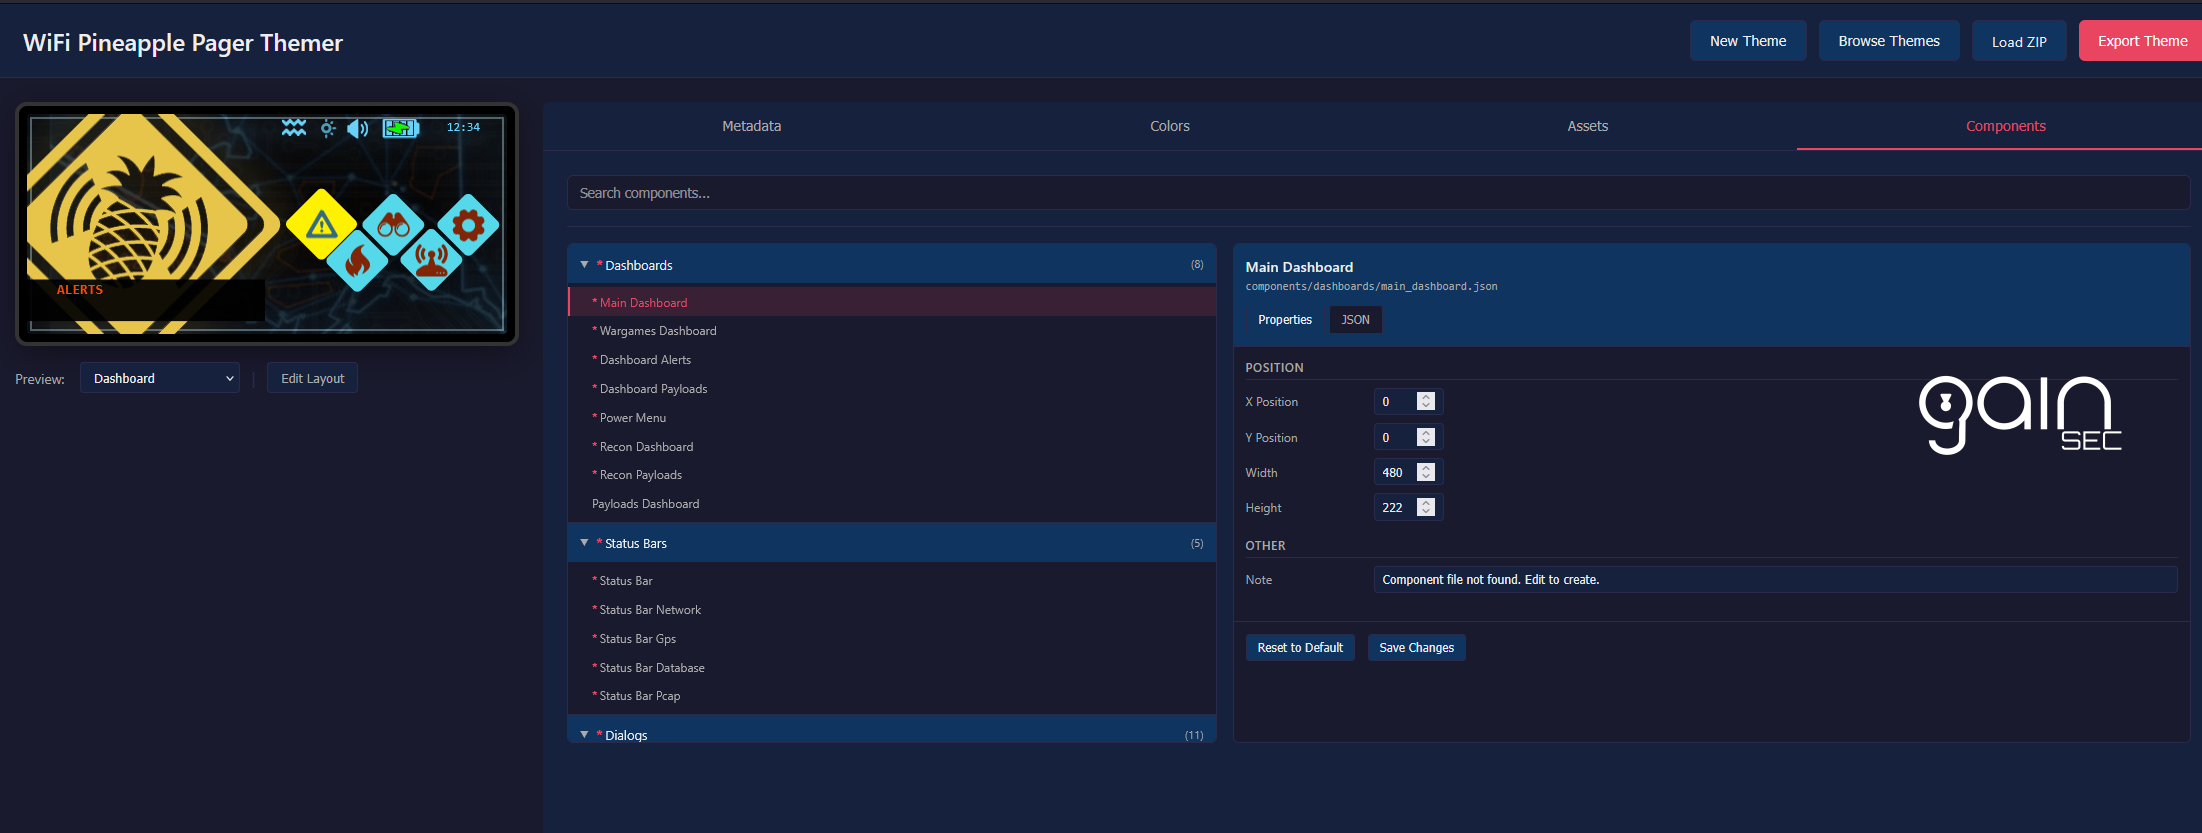
Task: Click the Note text field
Action: pos(1776,580)
